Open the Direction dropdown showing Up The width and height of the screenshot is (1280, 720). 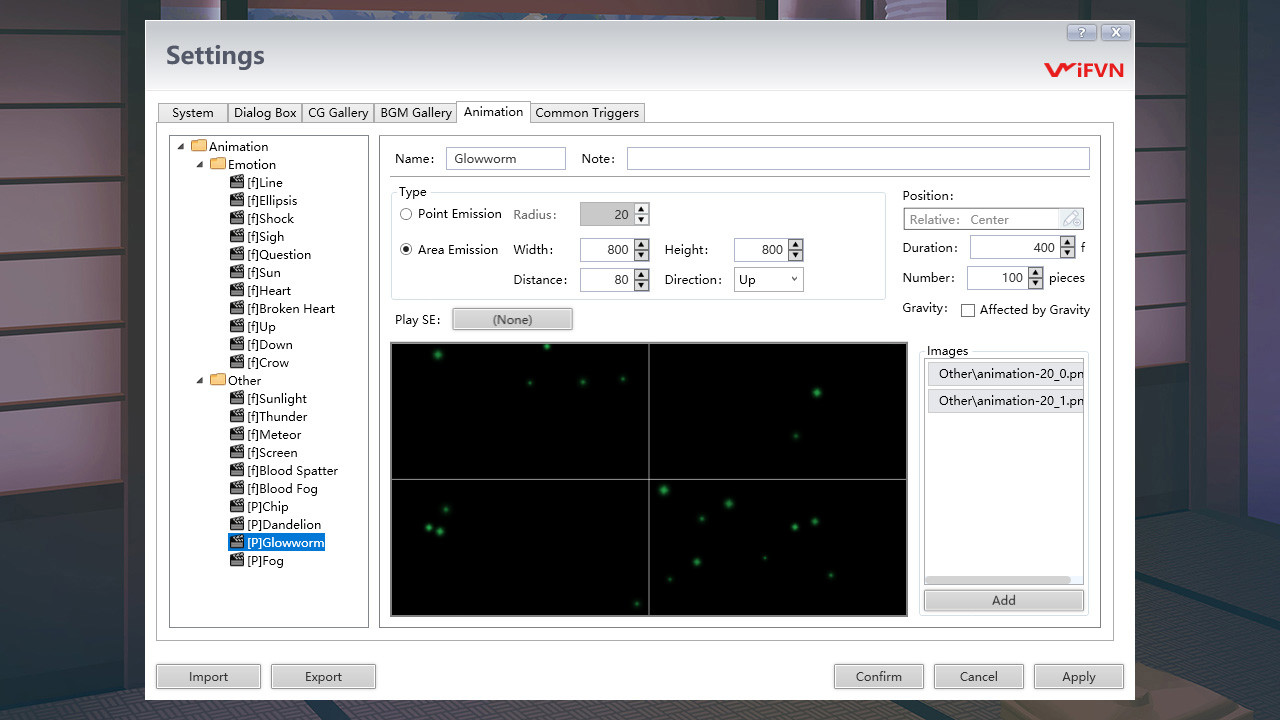768,279
